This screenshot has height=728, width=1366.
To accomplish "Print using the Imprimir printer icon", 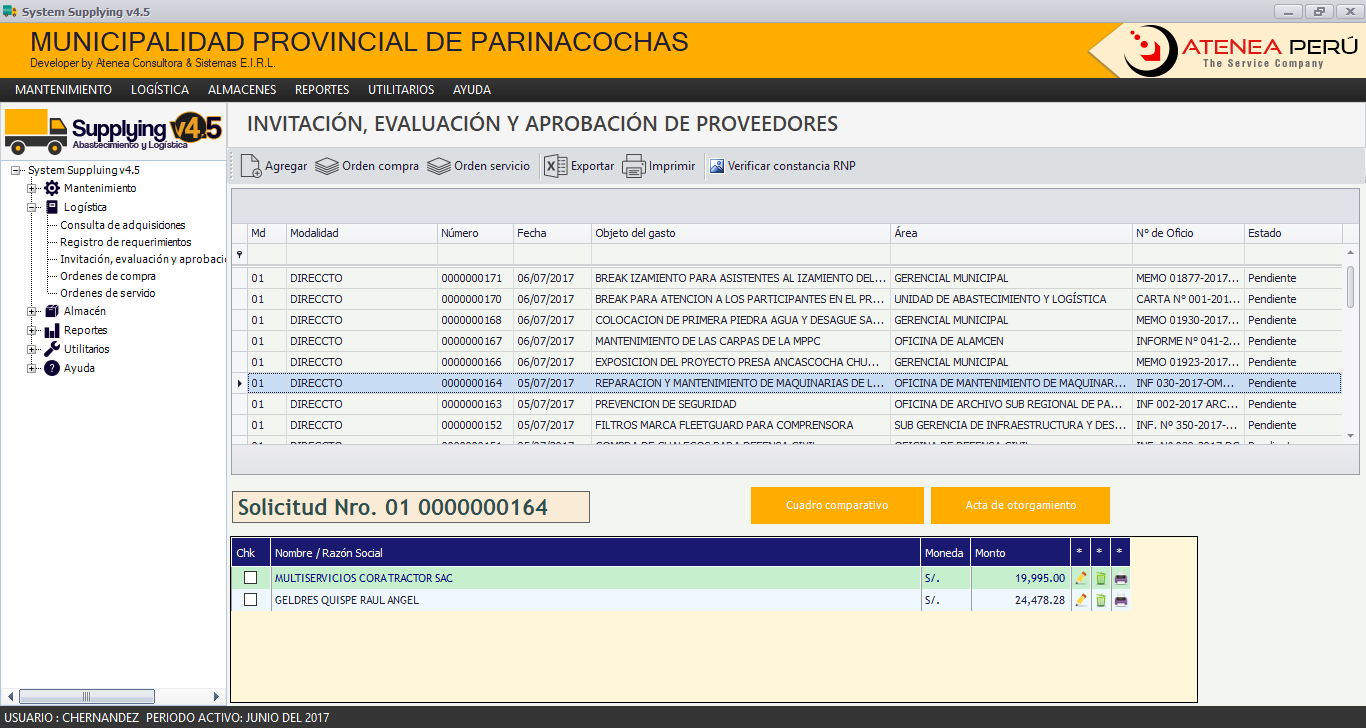I will pos(634,166).
